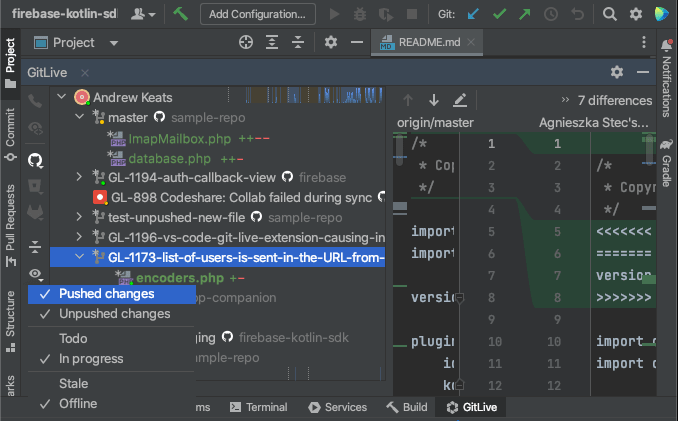Open editor tabs kebab menu
The height and width of the screenshot is (421, 678).
tap(644, 42)
